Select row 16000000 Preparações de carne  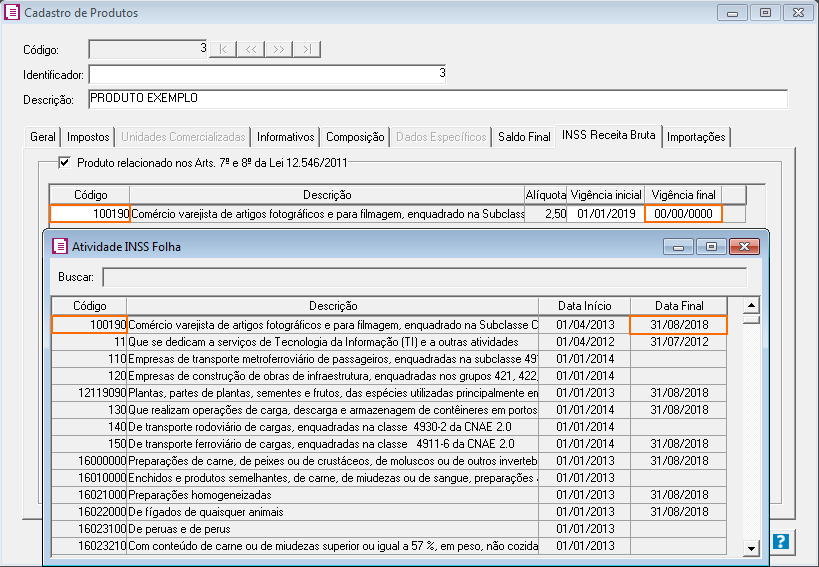[389, 460]
